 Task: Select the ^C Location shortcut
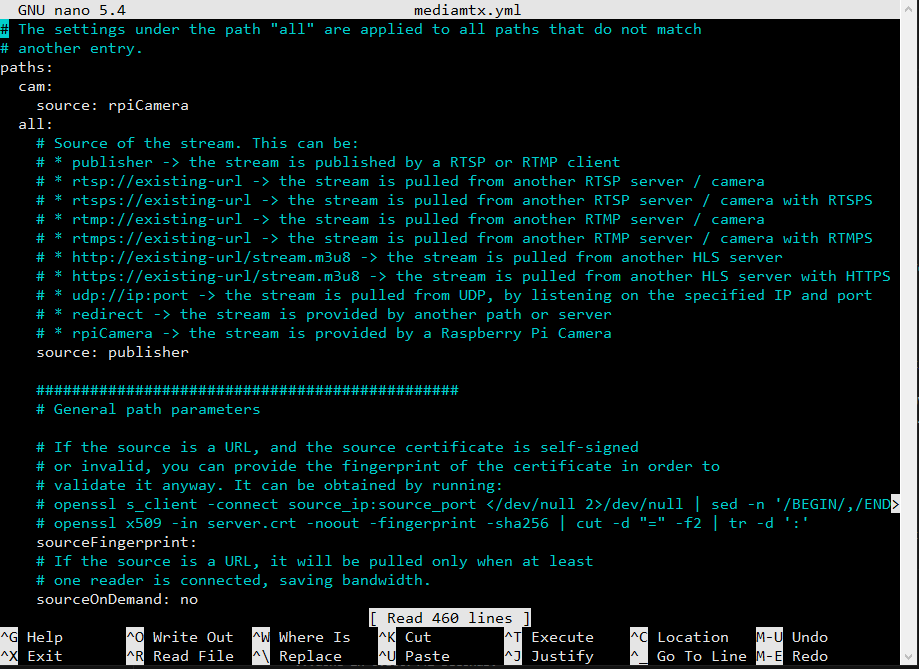pos(678,637)
